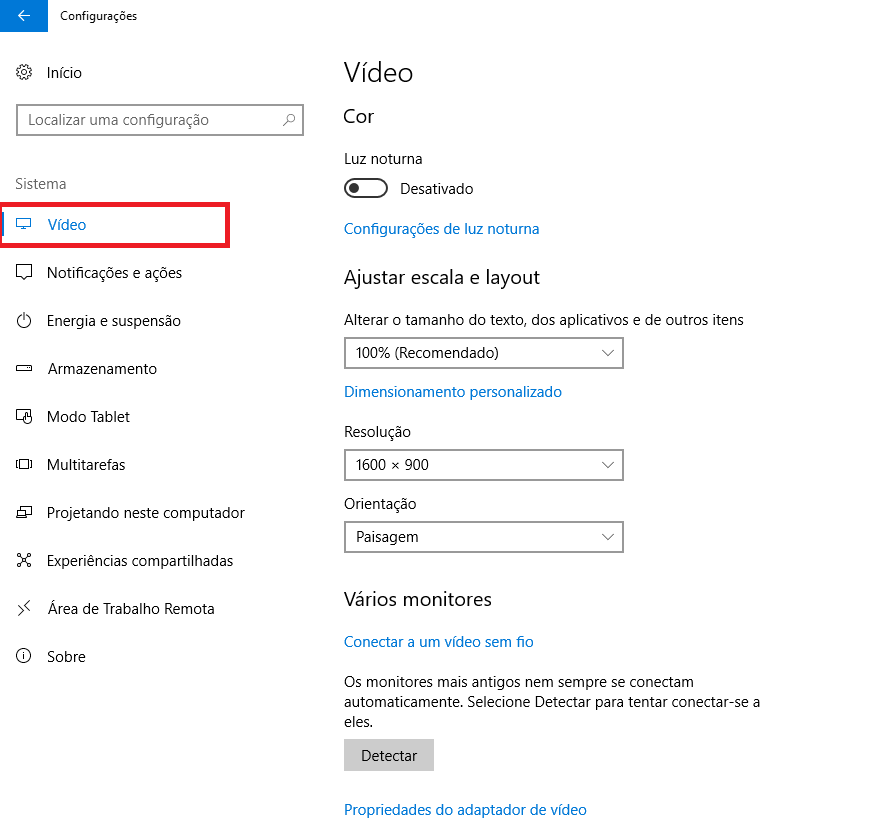Click the Projetando neste computador icon
The height and width of the screenshot is (837, 889).
(24, 512)
